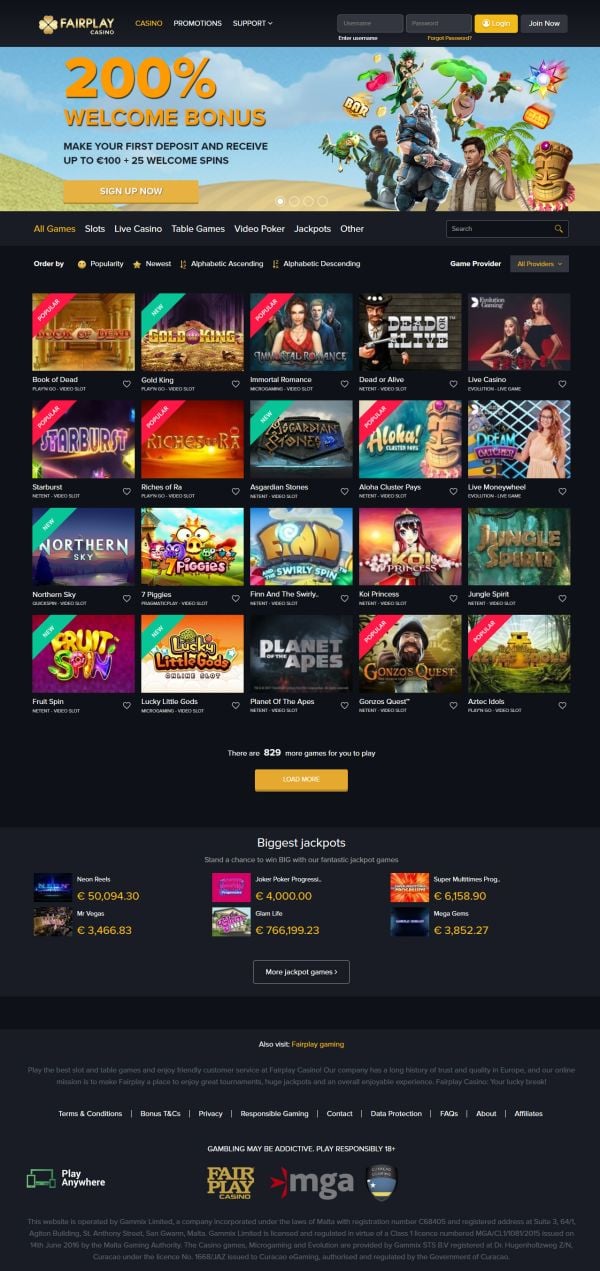This screenshot has width=600, height=1271.
Task: Select the second banner carousel dot
Action: tap(294, 201)
